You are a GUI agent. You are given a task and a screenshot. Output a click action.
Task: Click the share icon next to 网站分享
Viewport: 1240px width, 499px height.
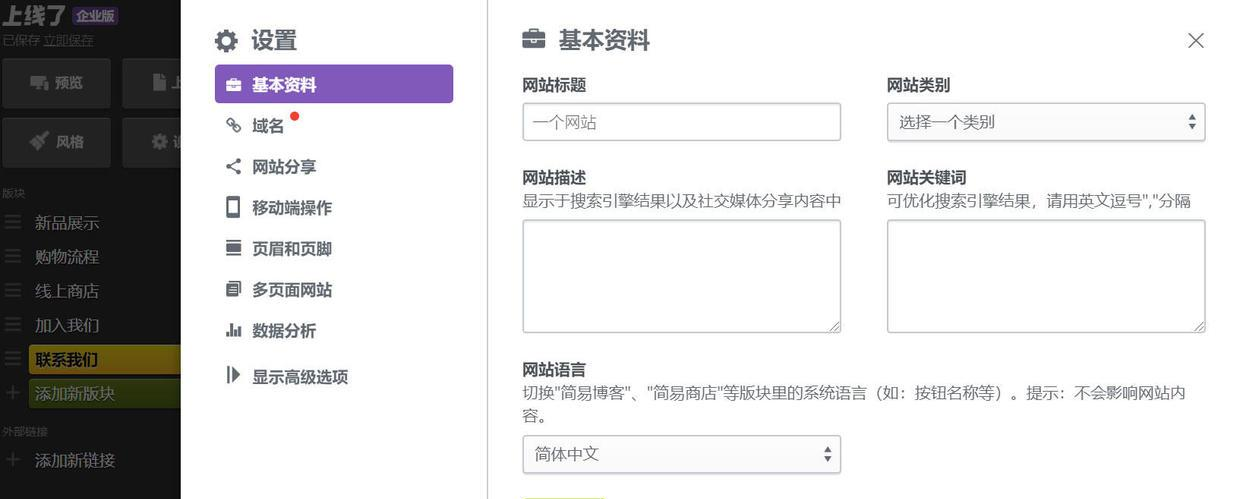233,167
